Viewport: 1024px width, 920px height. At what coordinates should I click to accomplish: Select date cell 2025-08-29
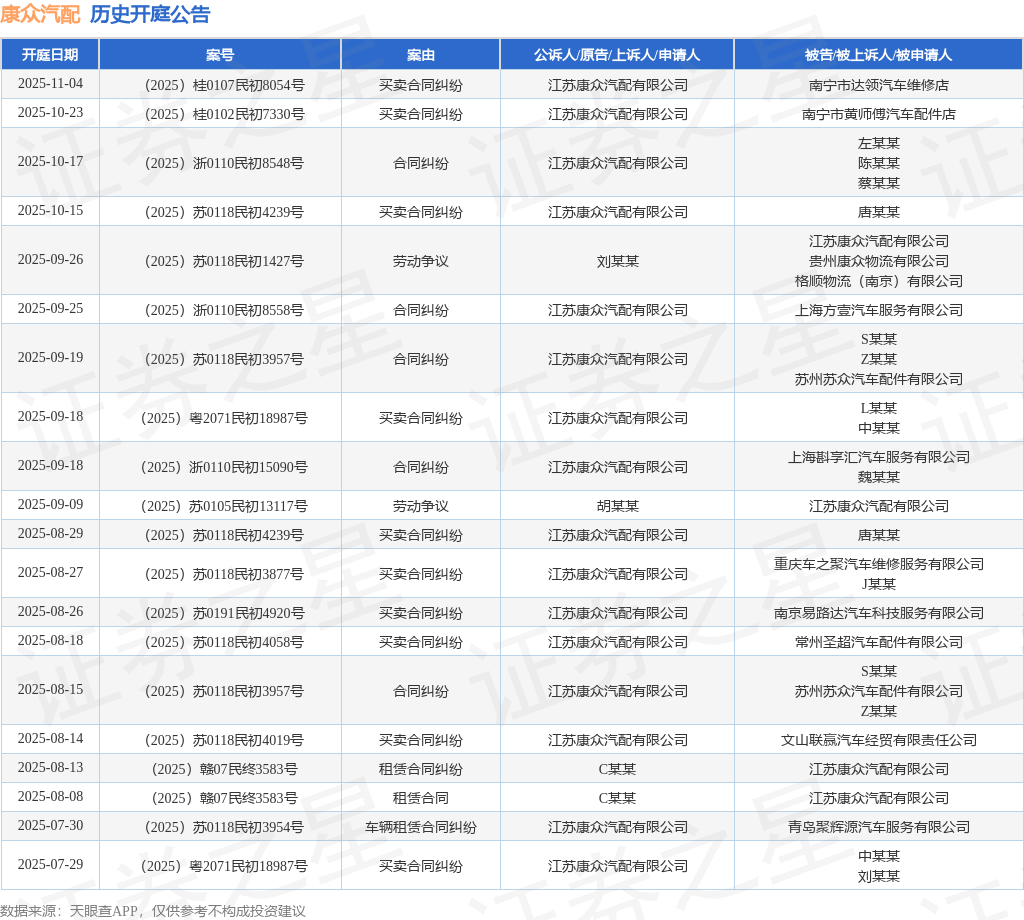[x=50, y=534]
